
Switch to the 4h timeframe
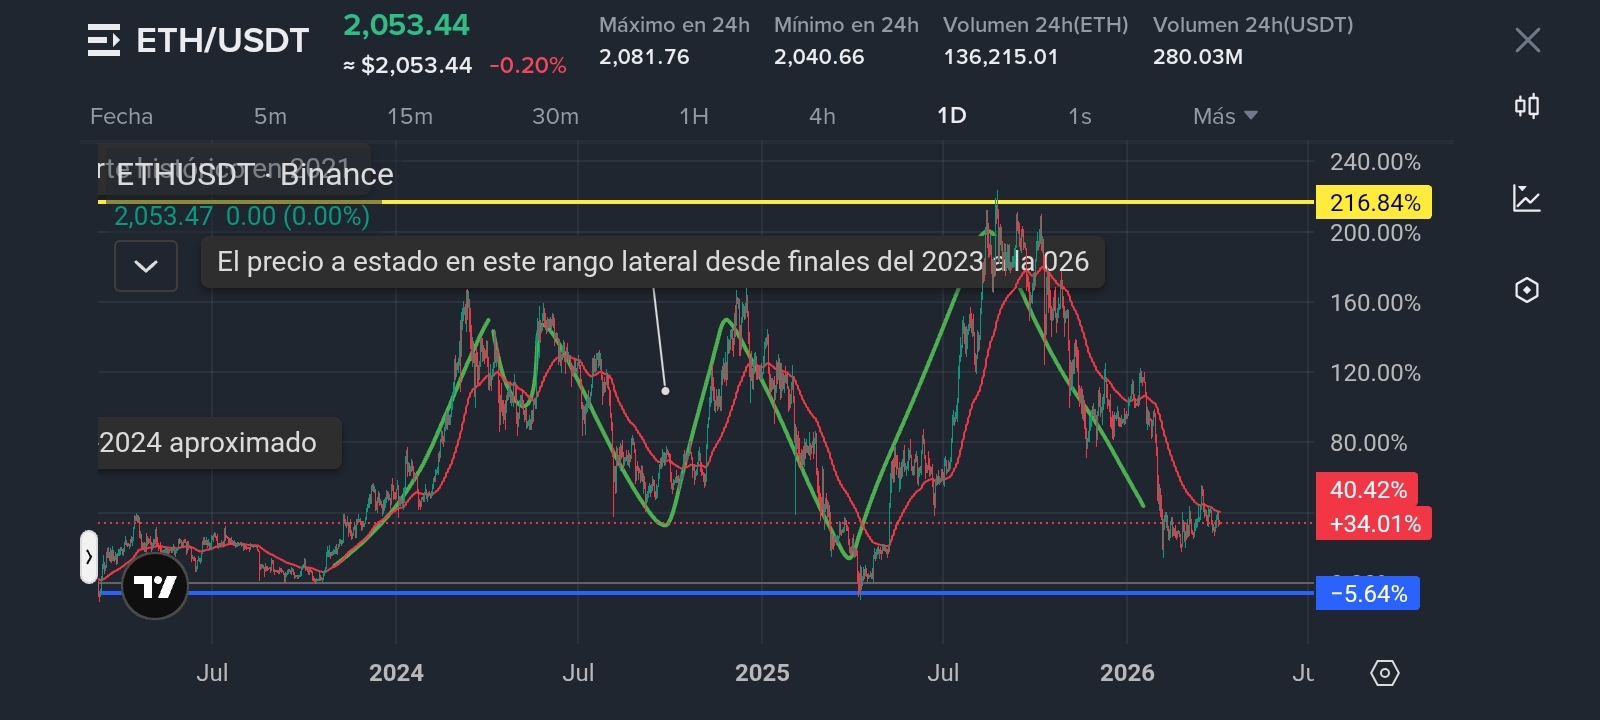(x=822, y=116)
